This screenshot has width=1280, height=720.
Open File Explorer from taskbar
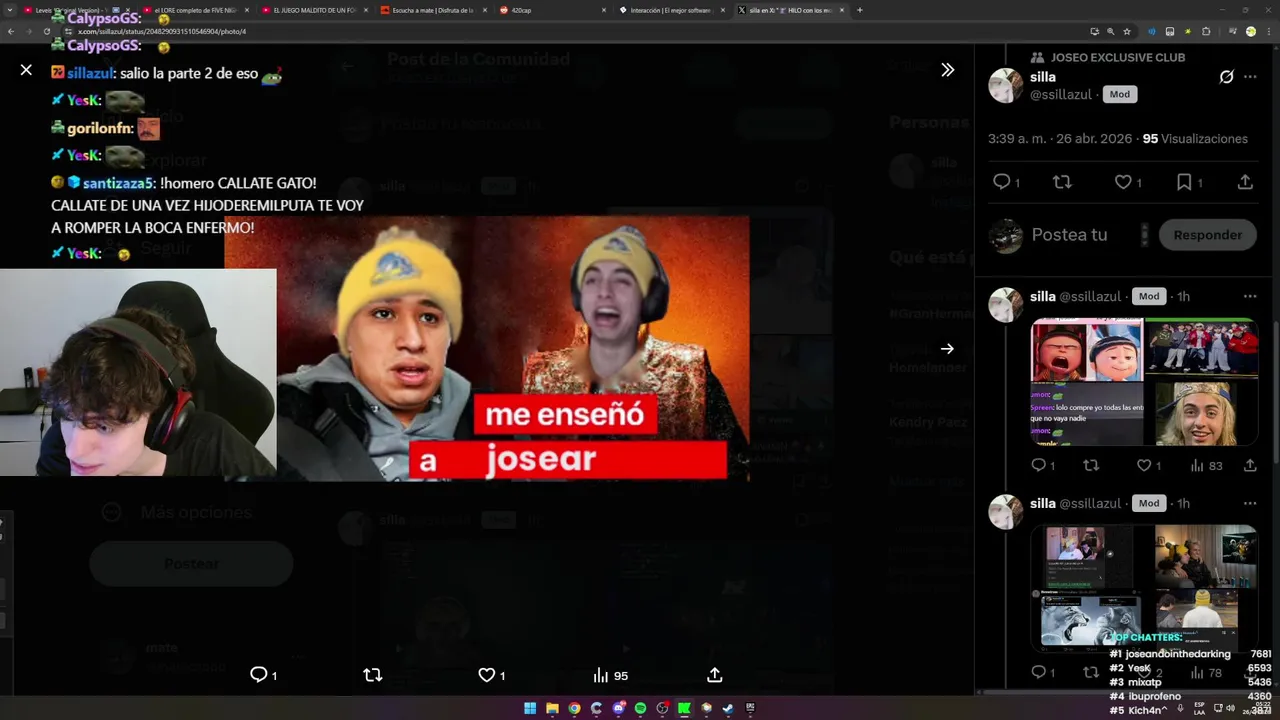coord(552,708)
